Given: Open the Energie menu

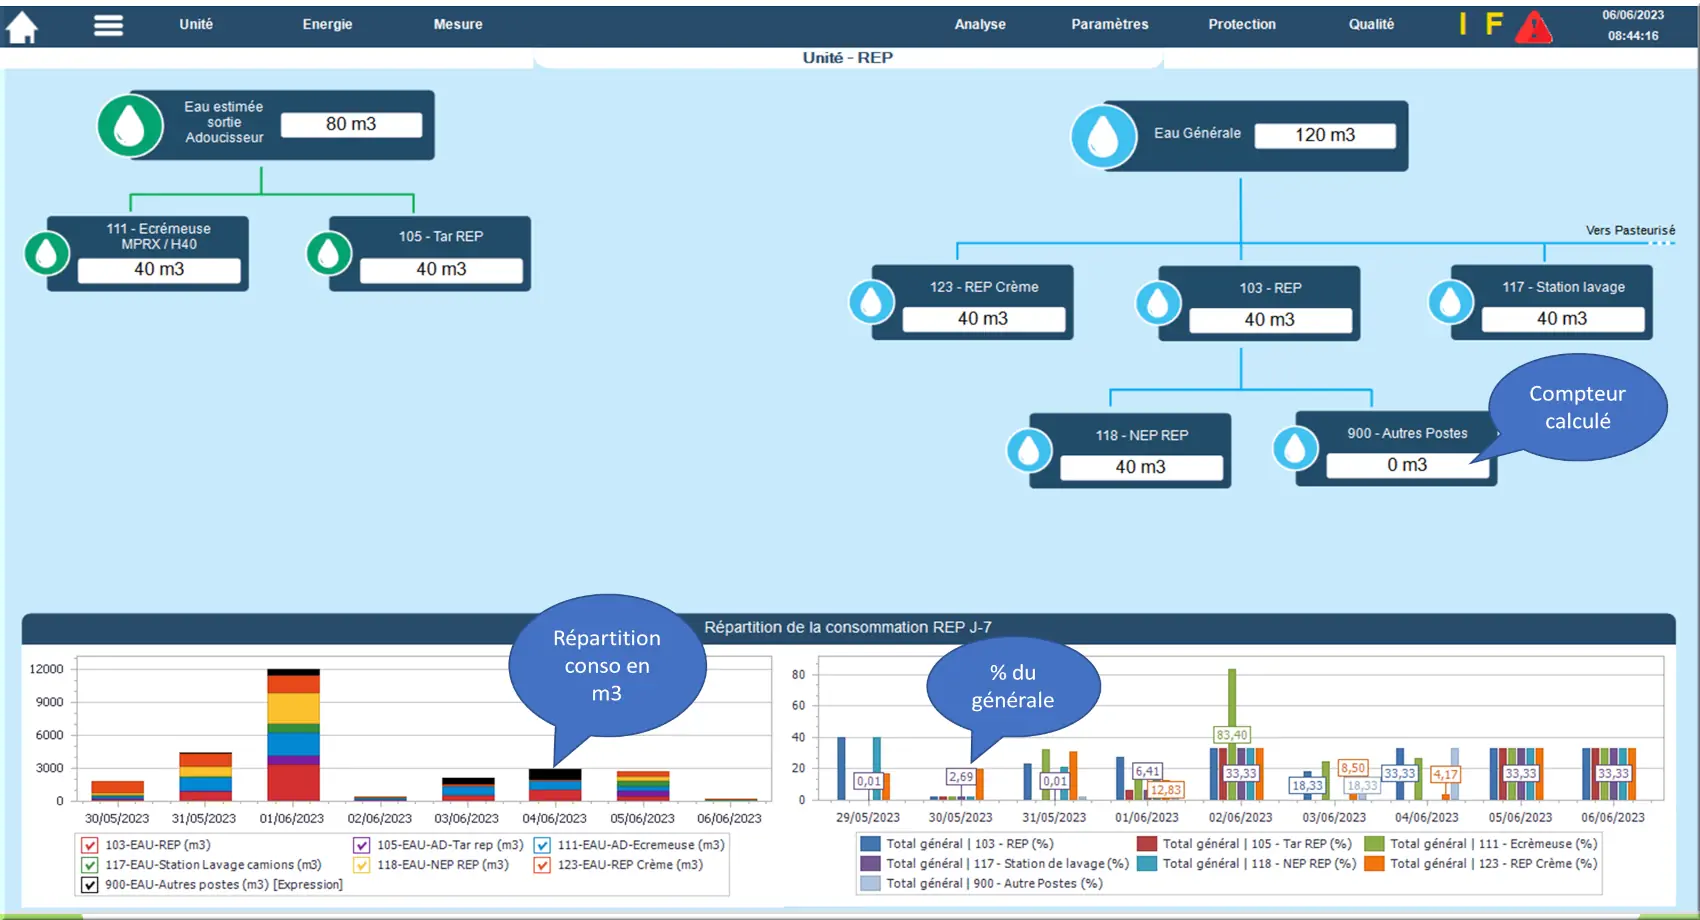Looking at the screenshot, I should 327,24.
